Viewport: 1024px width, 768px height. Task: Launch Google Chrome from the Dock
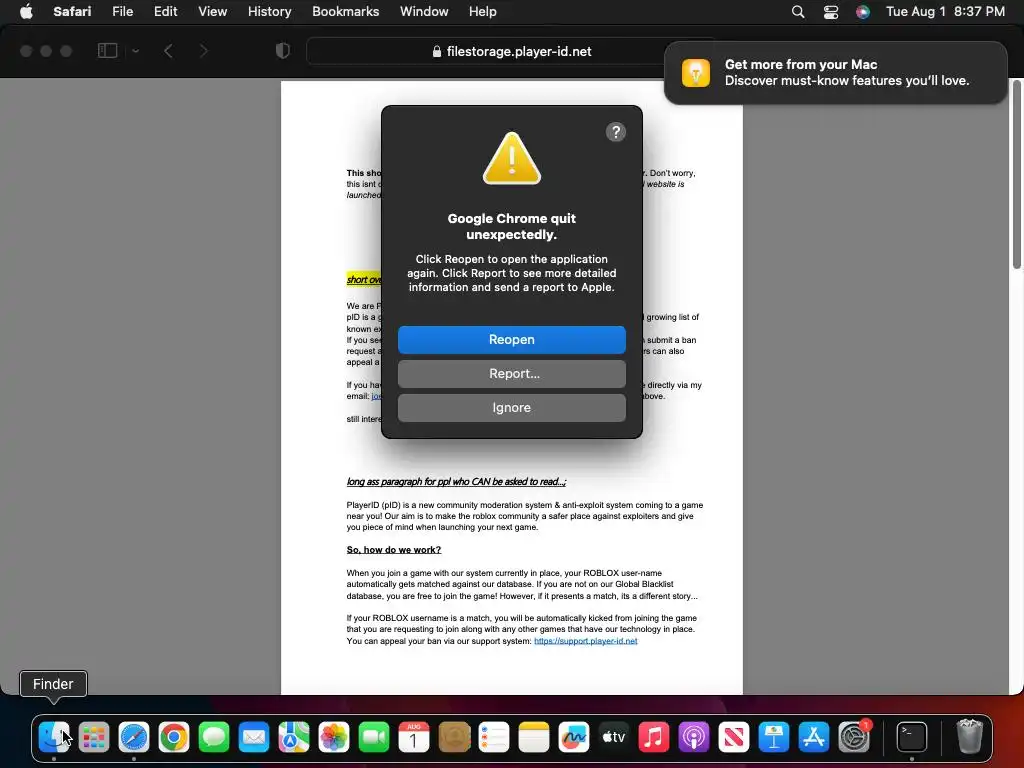click(174, 737)
